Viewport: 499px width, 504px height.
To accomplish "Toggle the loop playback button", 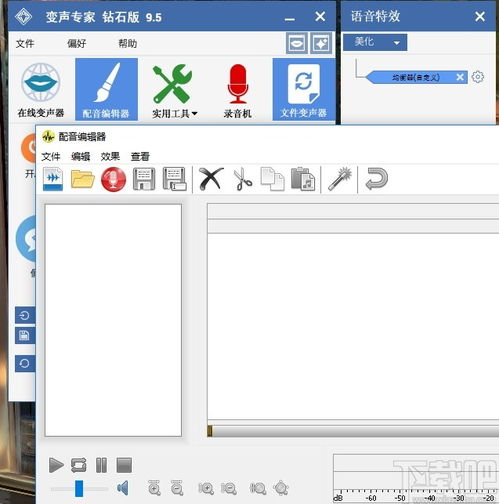I will coord(79,465).
